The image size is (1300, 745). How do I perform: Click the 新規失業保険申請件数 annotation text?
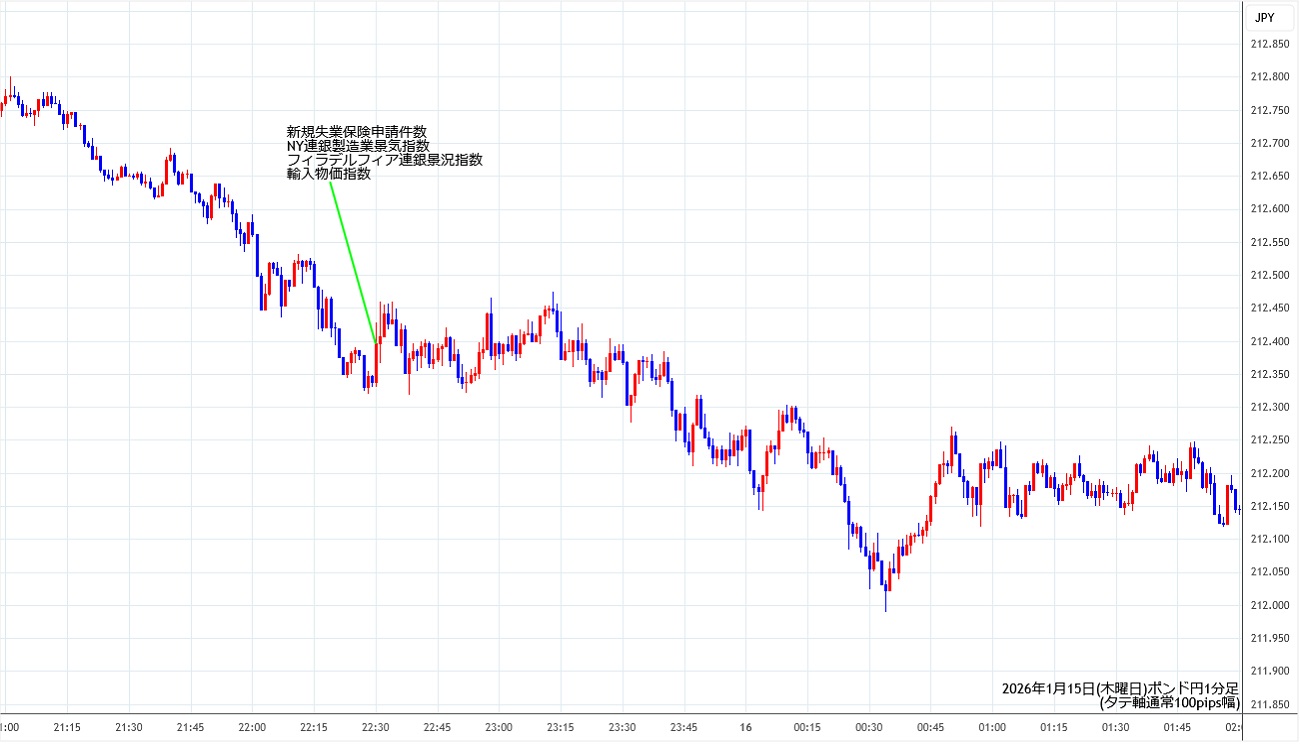tap(357, 132)
